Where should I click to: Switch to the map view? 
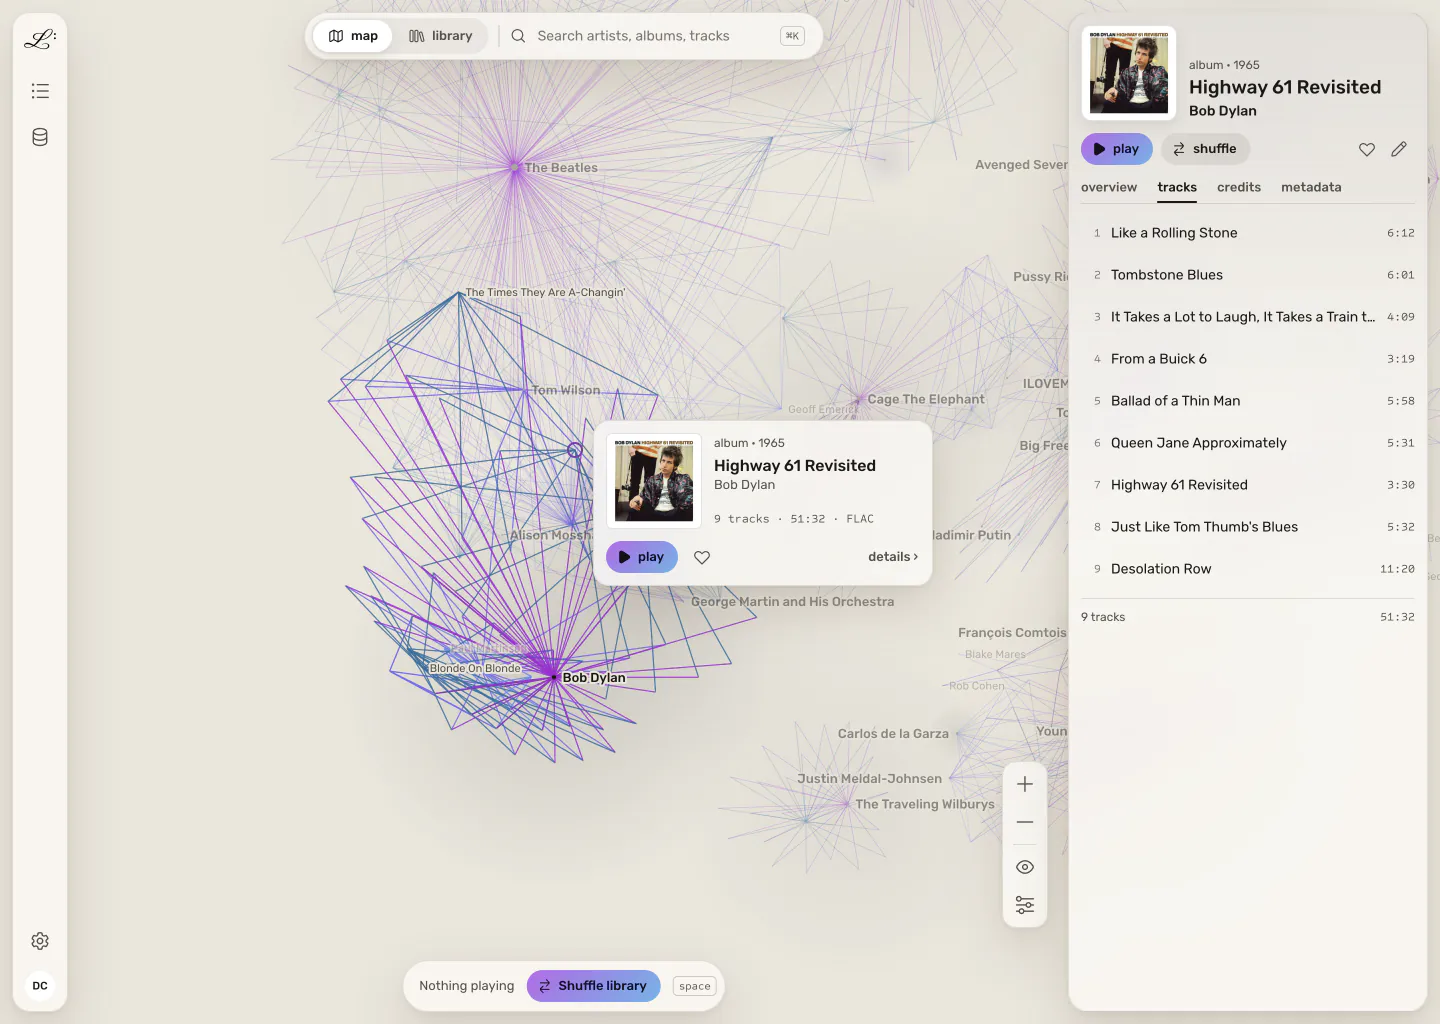pos(353,36)
